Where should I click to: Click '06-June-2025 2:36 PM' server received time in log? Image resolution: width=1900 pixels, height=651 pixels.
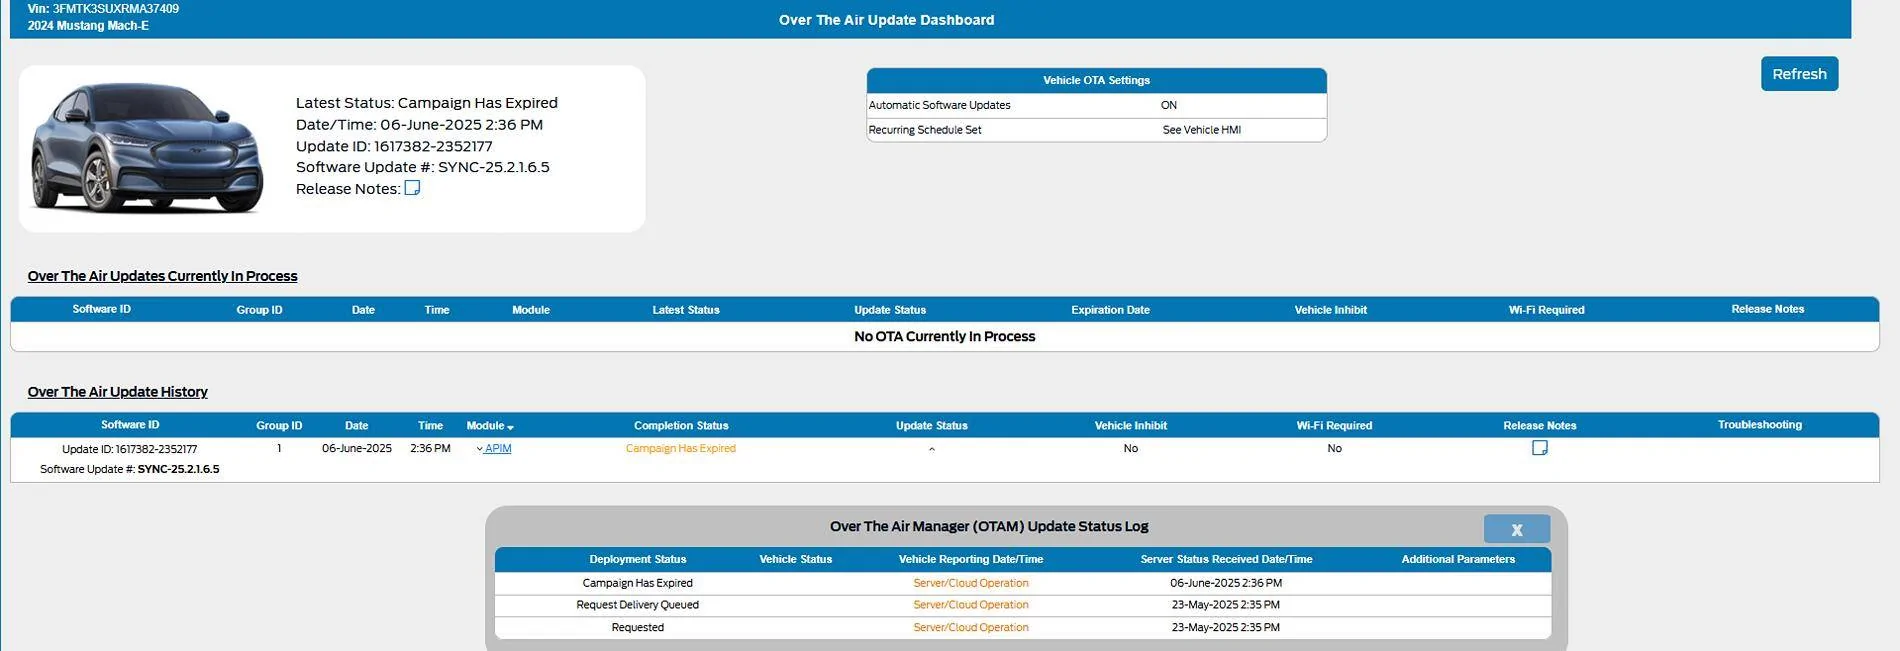pyautogui.click(x=1225, y=583)
